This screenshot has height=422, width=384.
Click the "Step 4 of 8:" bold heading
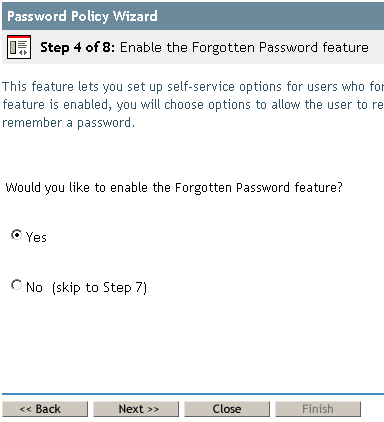coord(77,47)
